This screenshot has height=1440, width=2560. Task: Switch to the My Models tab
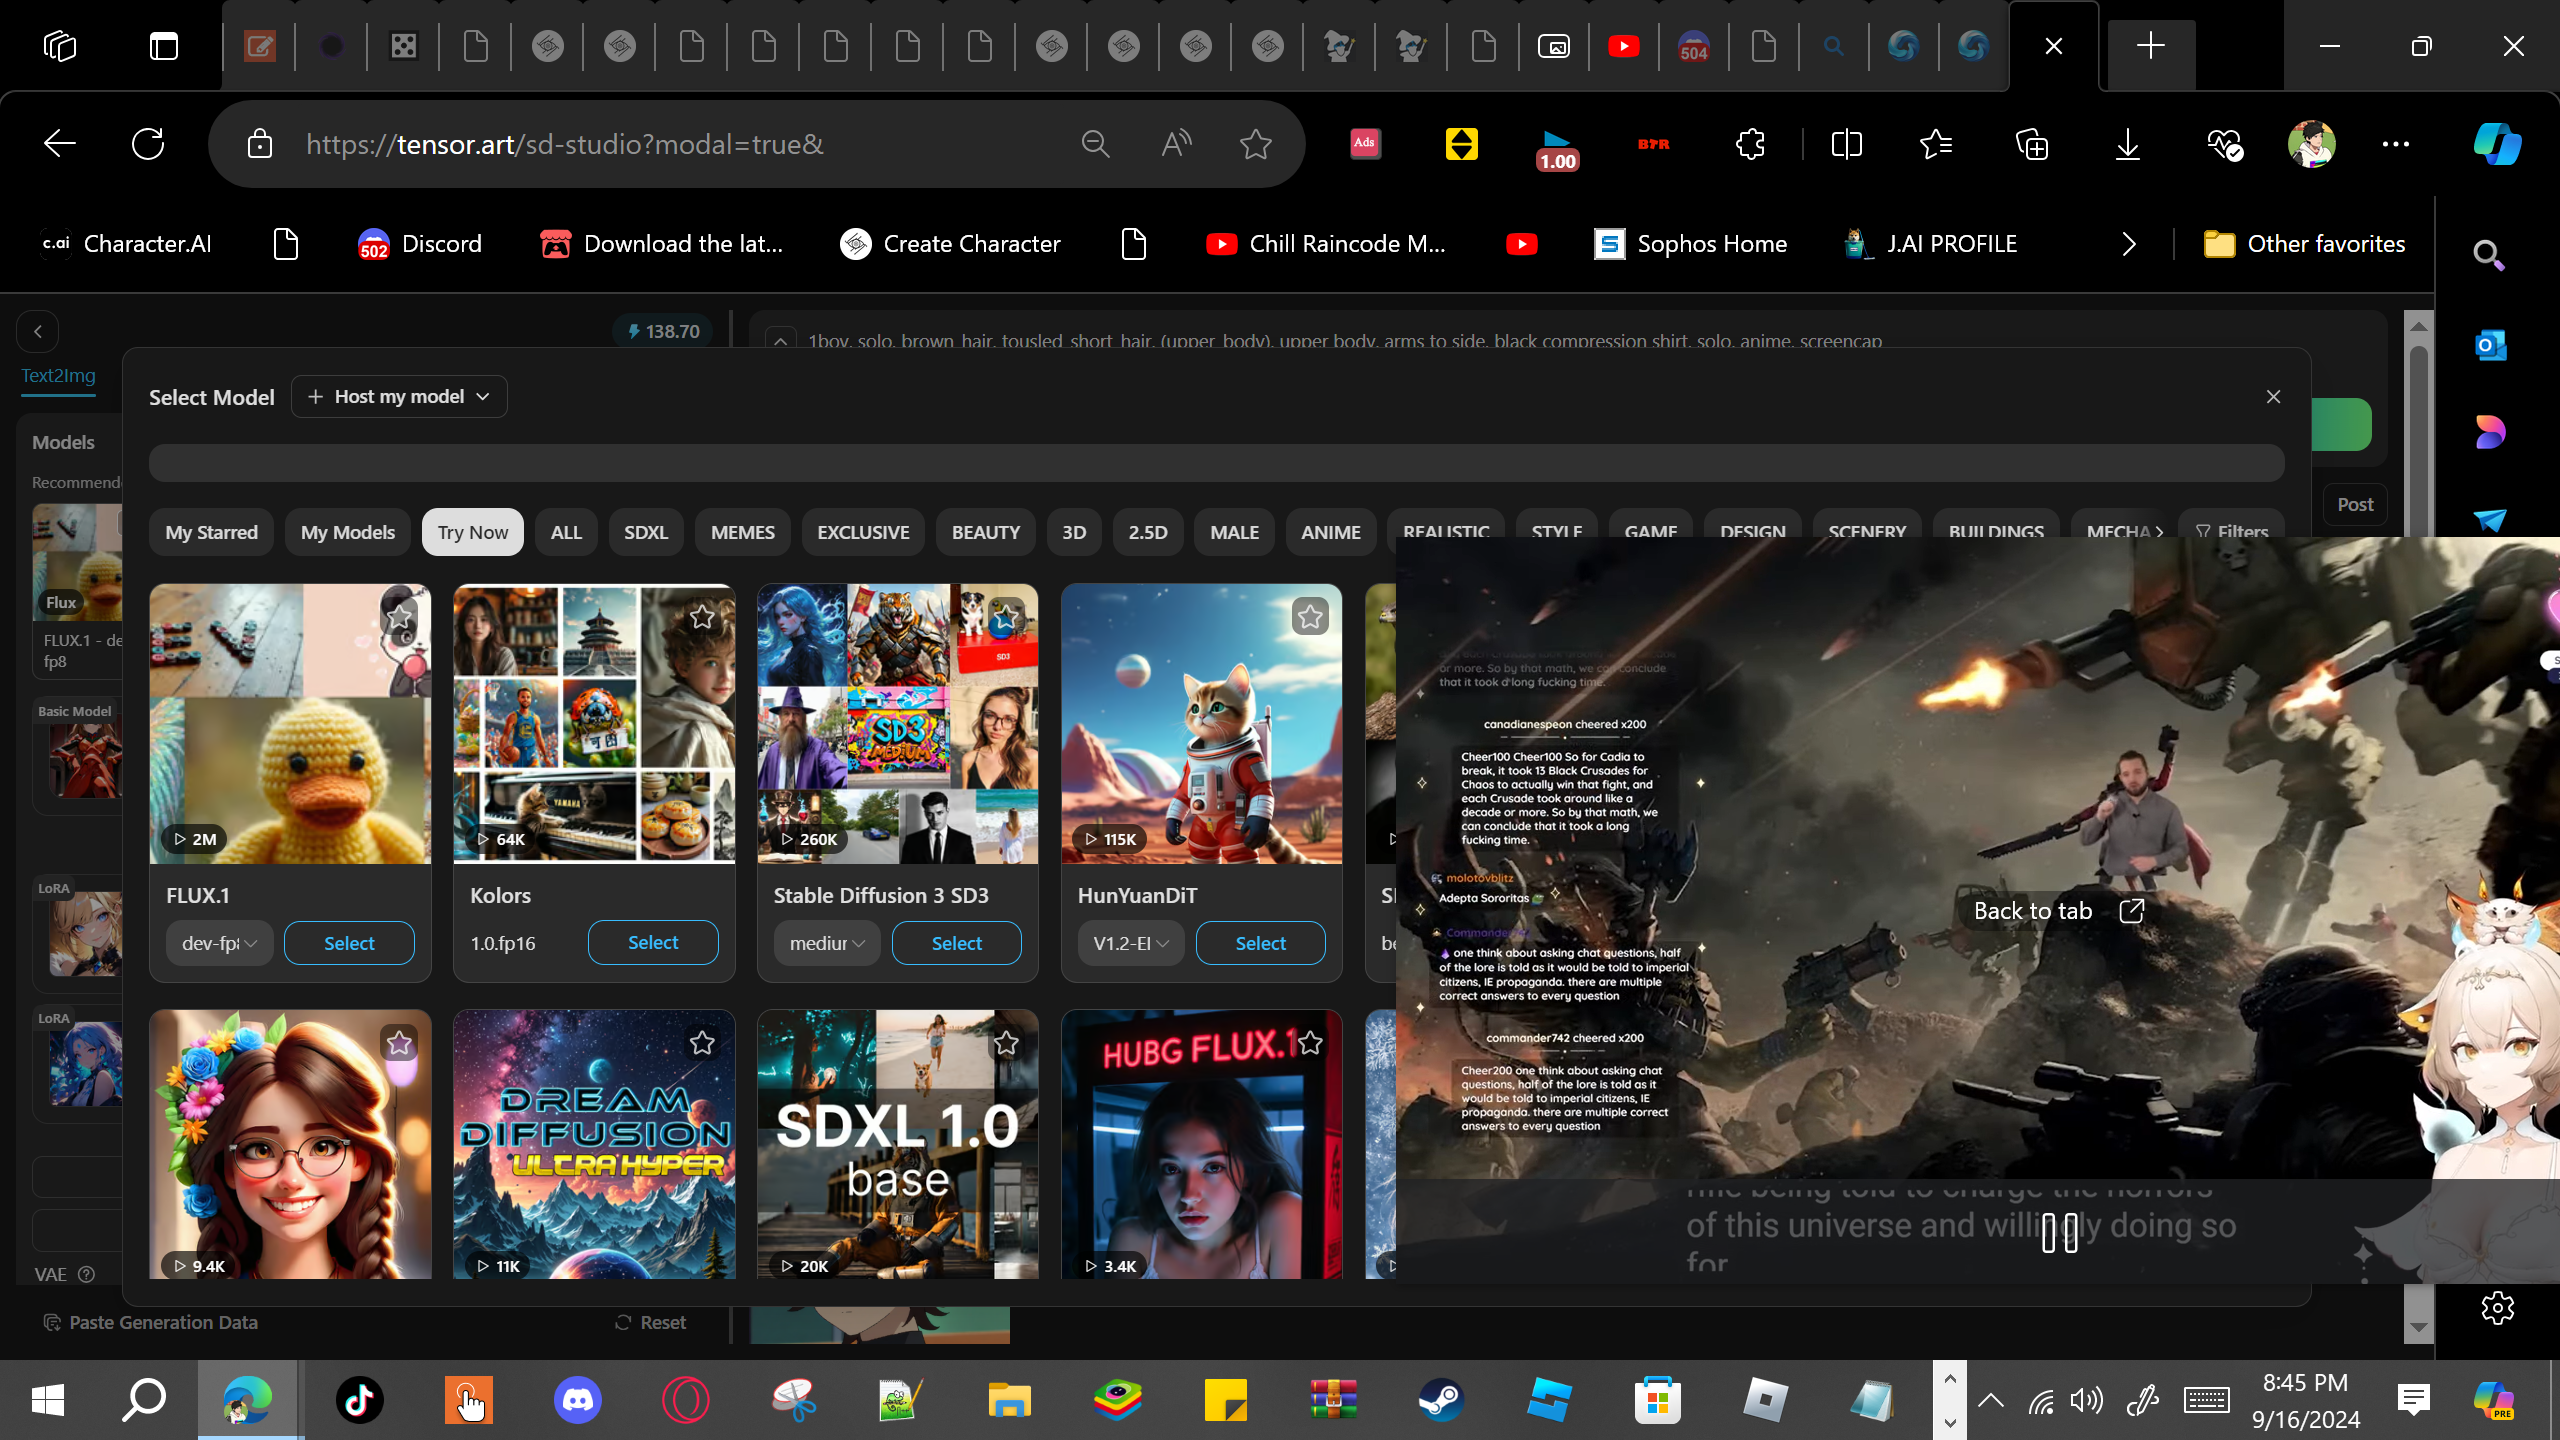pos(348,532)
